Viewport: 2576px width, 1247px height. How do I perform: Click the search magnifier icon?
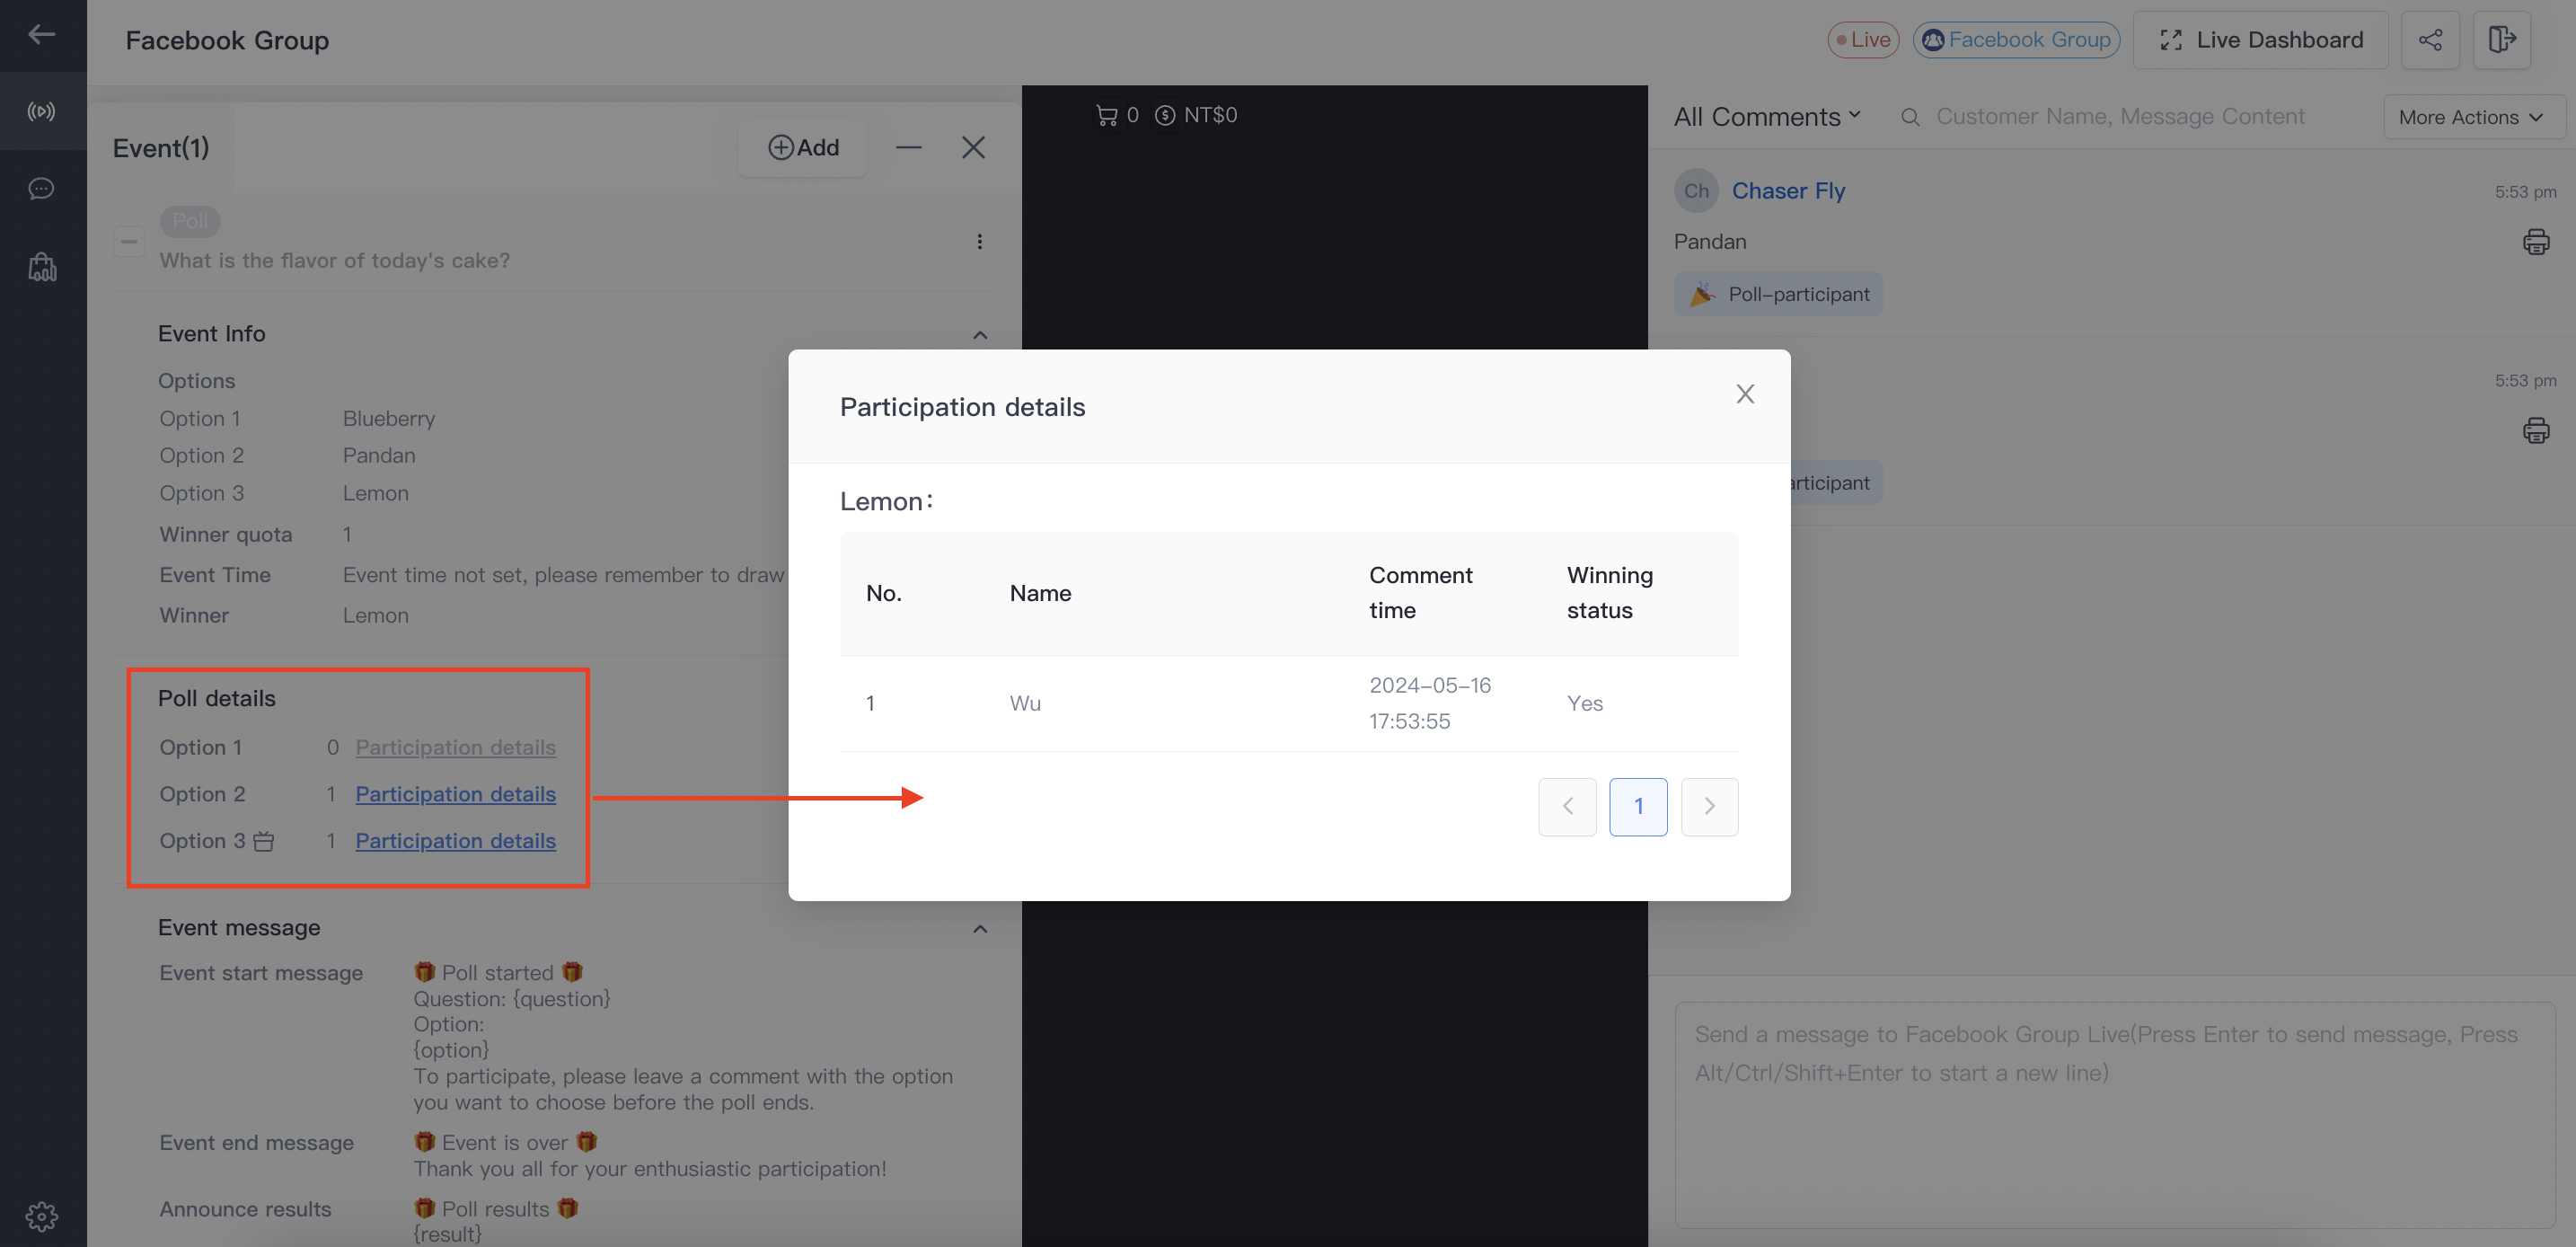coord(1909,117)
